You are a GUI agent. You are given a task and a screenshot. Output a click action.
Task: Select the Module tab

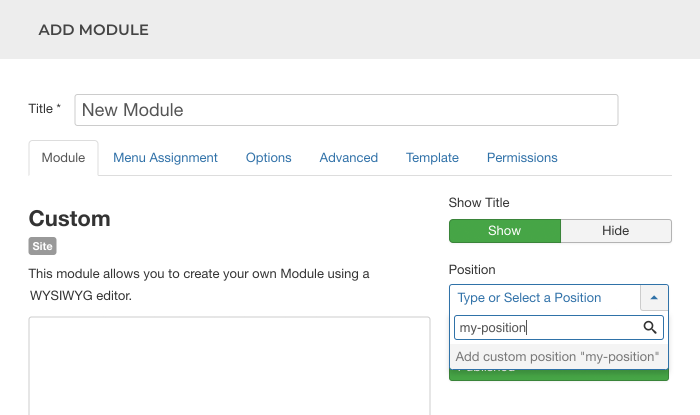pos(63,158)
